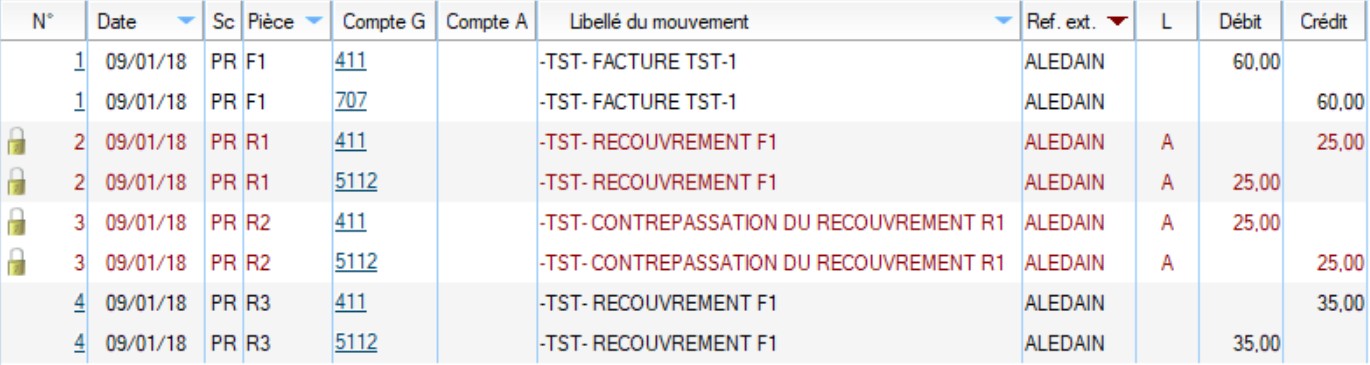Click lettrage code A on R1 5112 row
The width and height of the screenshot is (1370, 365).
(x=1166, y=182)
